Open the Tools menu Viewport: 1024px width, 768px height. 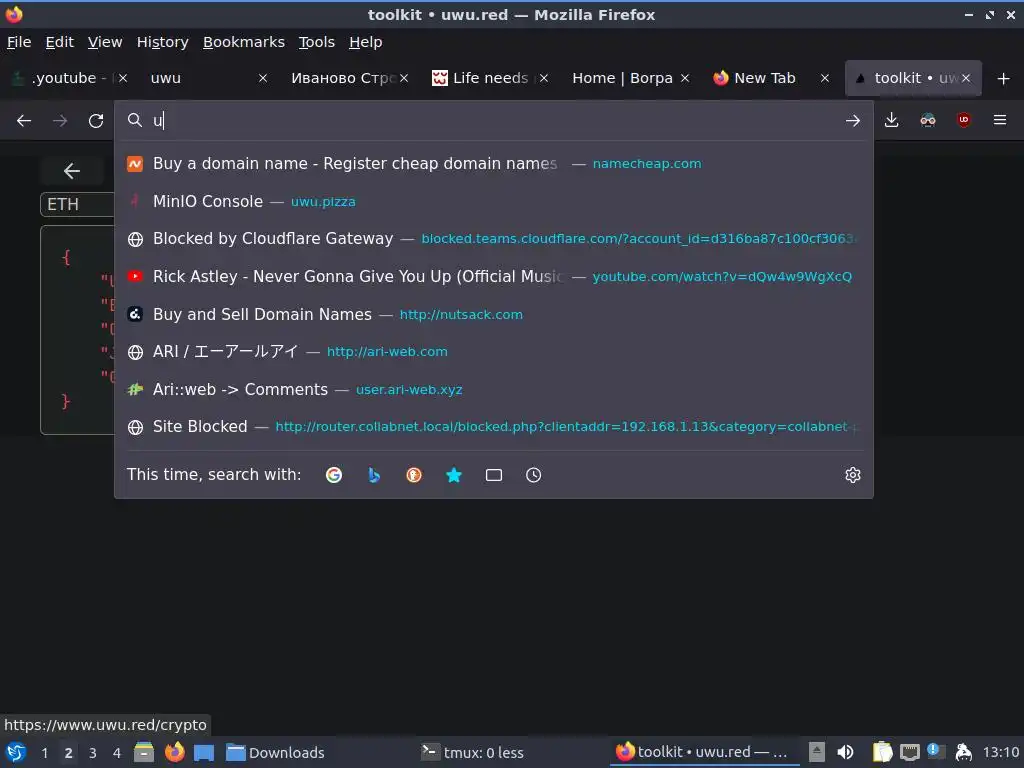[317, 42]
